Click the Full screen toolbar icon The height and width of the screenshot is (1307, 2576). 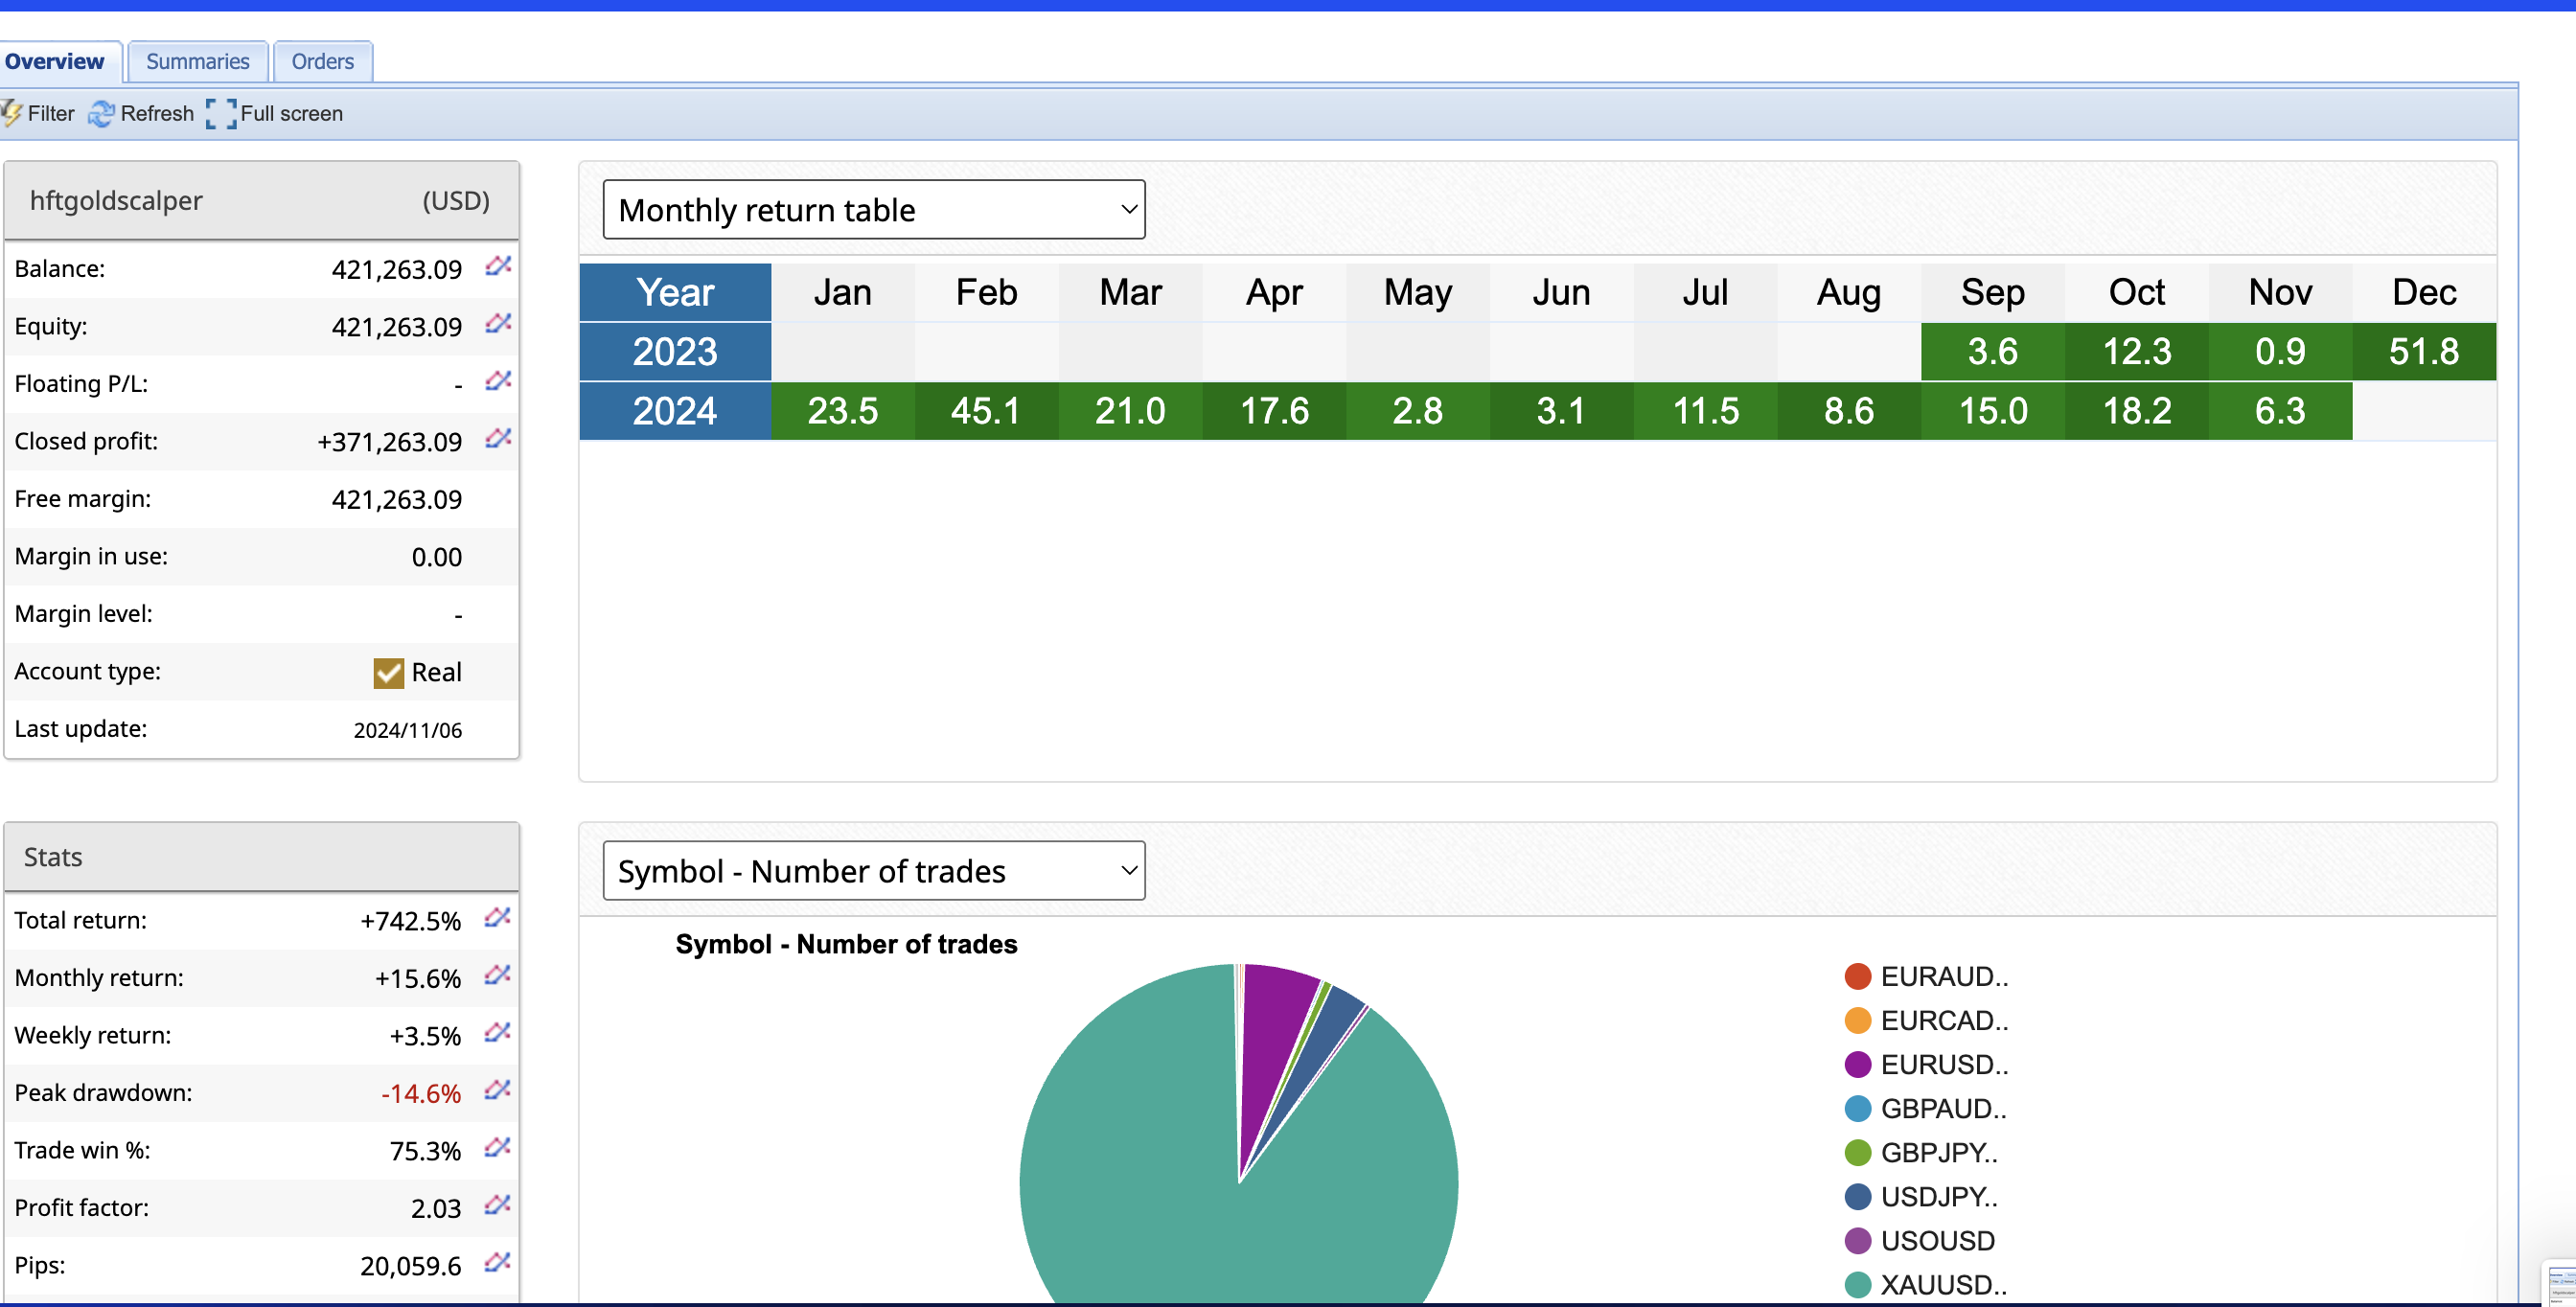pyautogui.click(x=221, y=114)
